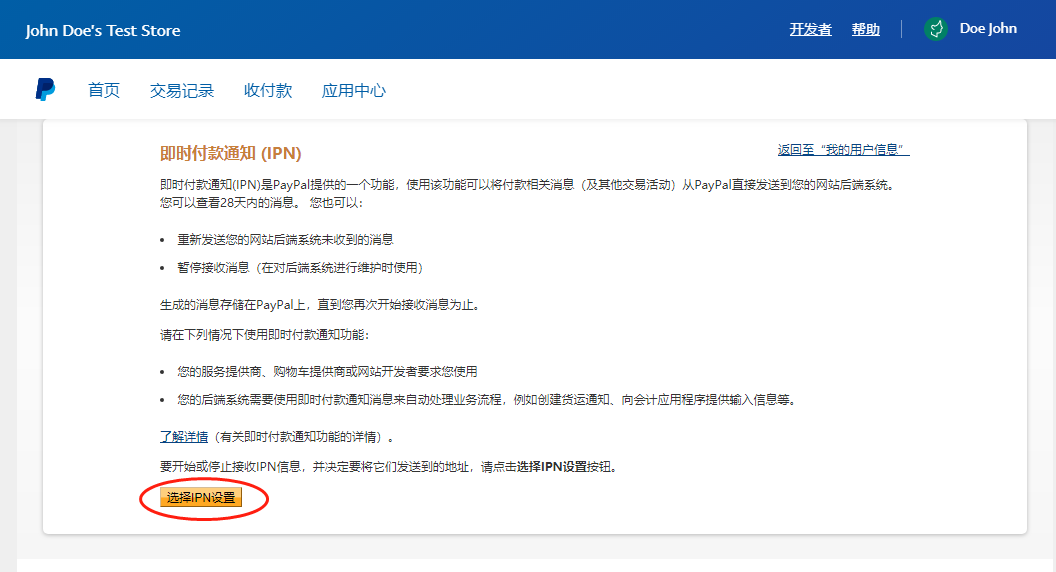Screen dimensions: 1056x572
Task: Follow the 返回至"我的用户信息" link
Action: pos(843,150)
